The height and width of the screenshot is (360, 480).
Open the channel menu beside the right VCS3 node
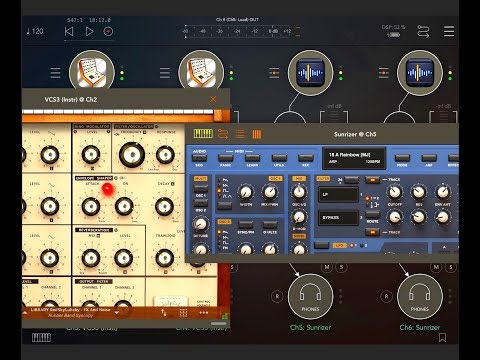click(165, 73)
